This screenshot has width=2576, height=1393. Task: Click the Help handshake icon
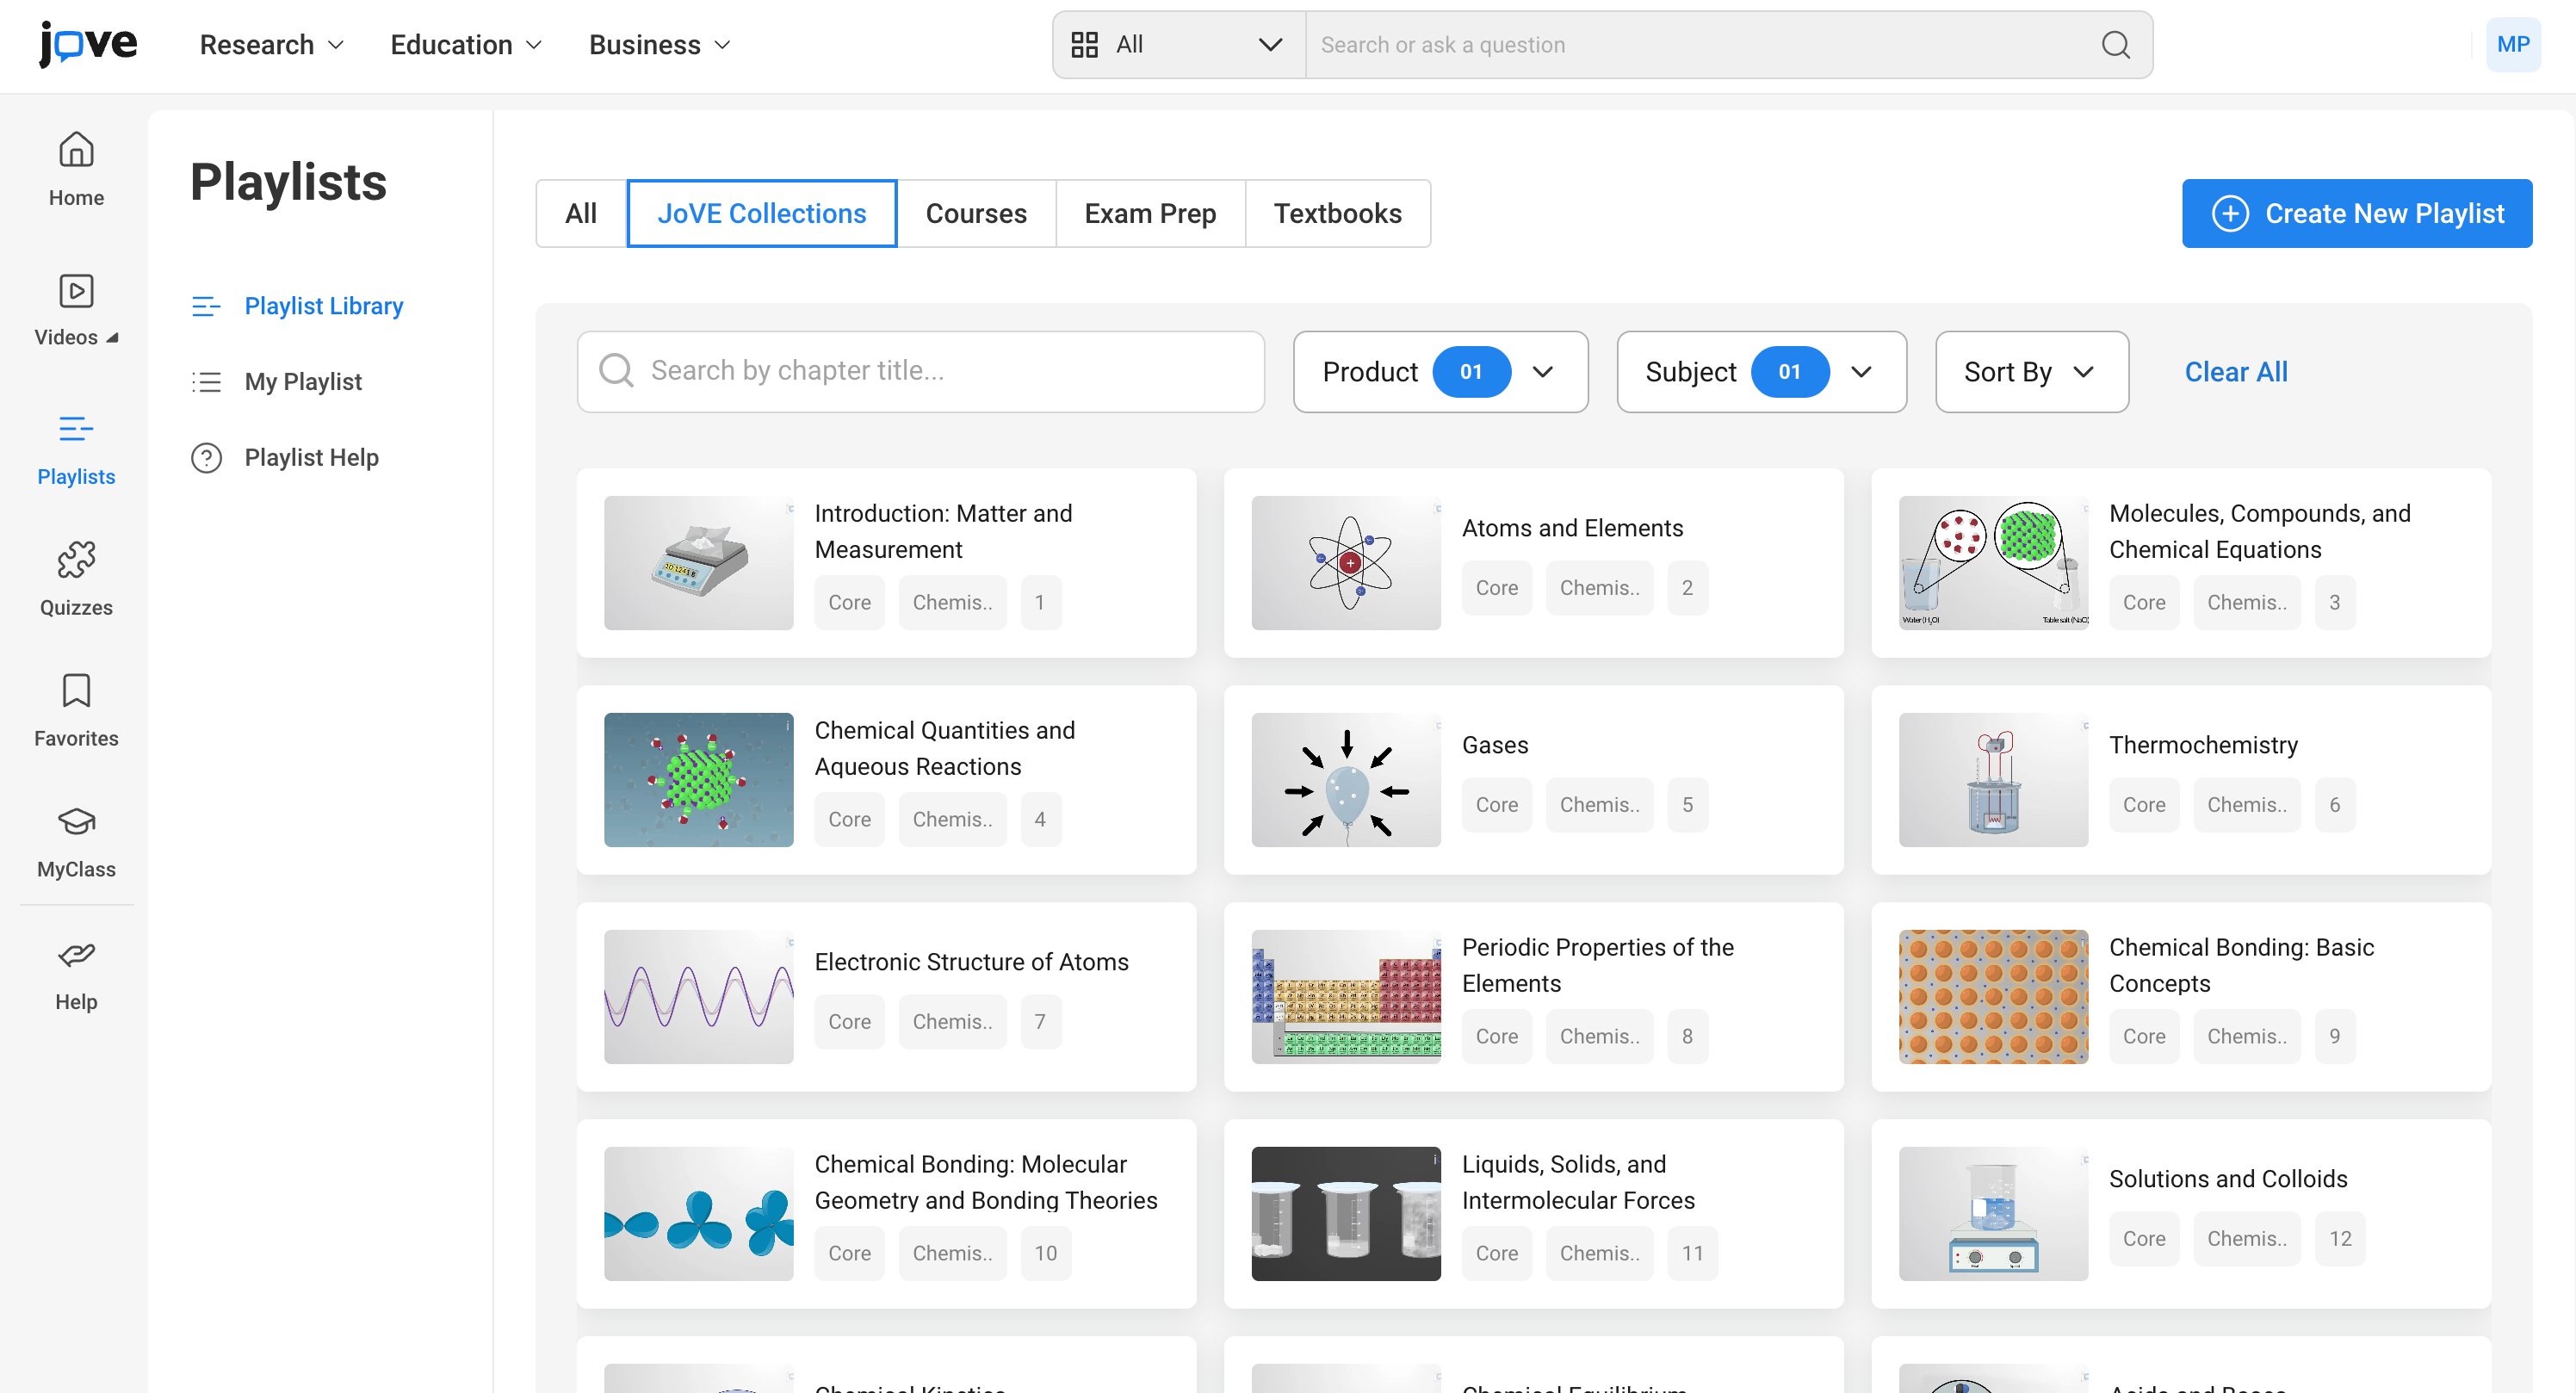tap(76, 955)
